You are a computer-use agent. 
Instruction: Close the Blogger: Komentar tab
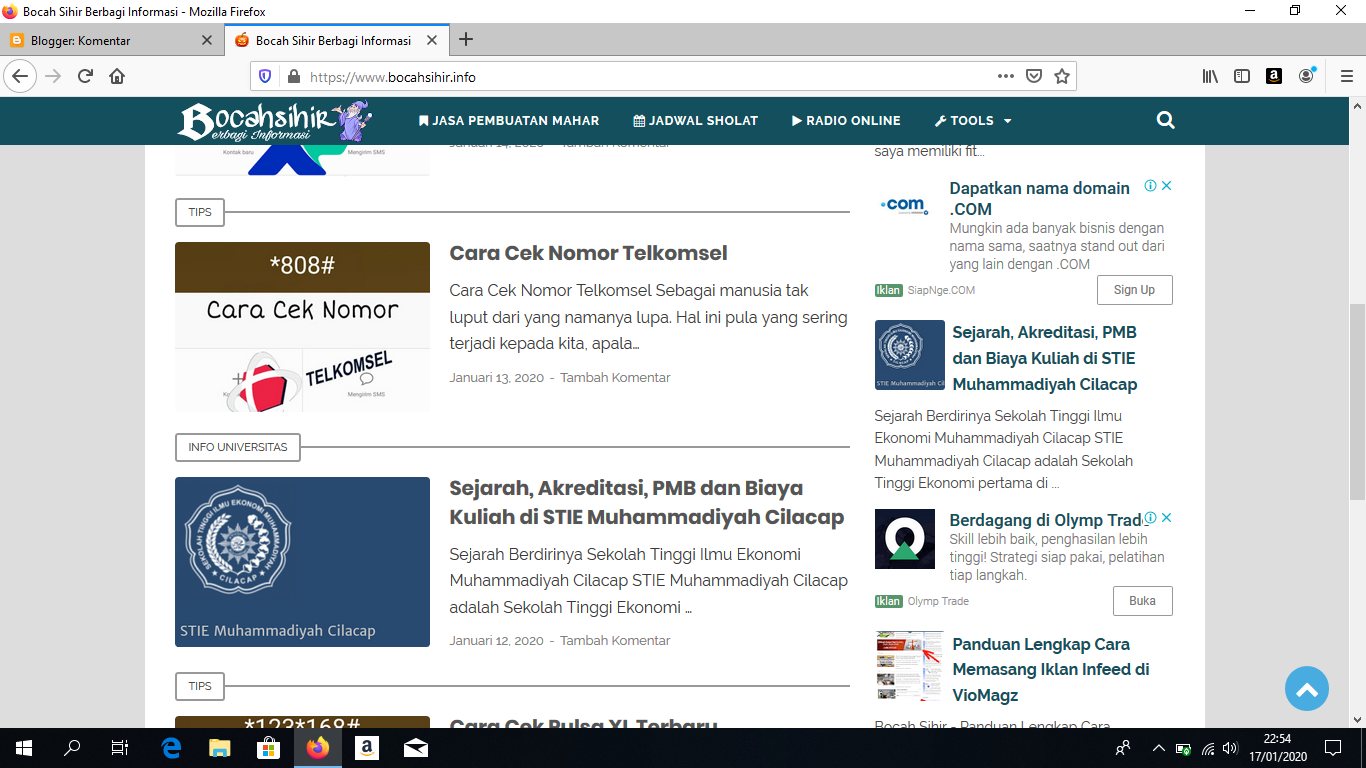coord(207,41)
